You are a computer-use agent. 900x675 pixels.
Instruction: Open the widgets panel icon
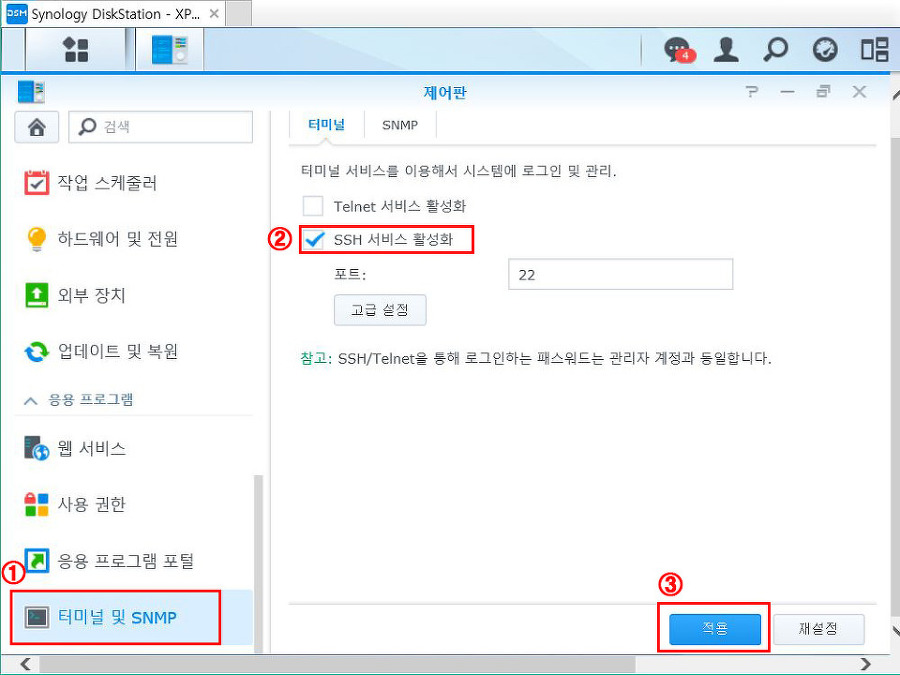874,50
